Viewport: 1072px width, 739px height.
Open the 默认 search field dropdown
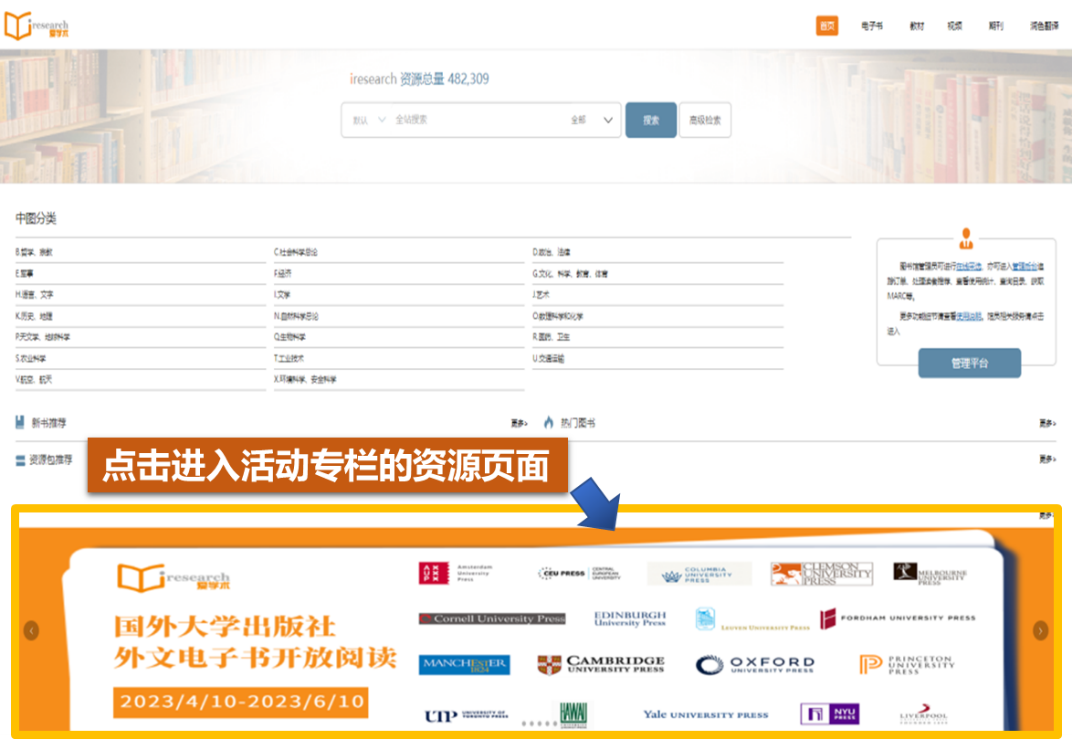click(x=368, y=120)
